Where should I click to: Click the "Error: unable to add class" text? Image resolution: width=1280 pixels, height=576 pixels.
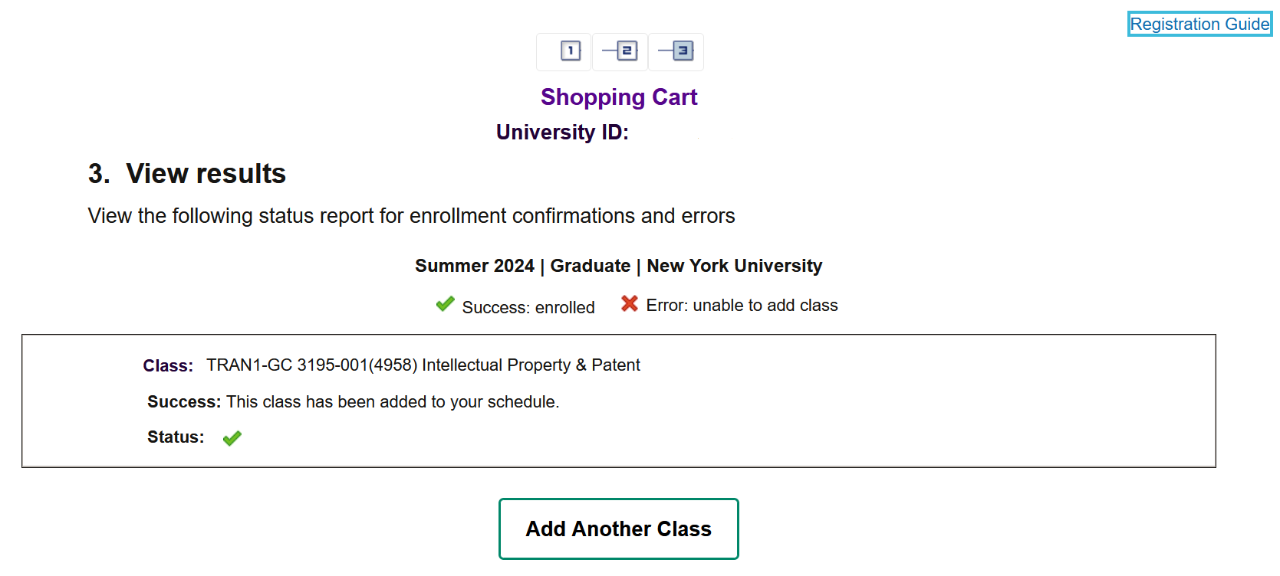coord(742,305)
